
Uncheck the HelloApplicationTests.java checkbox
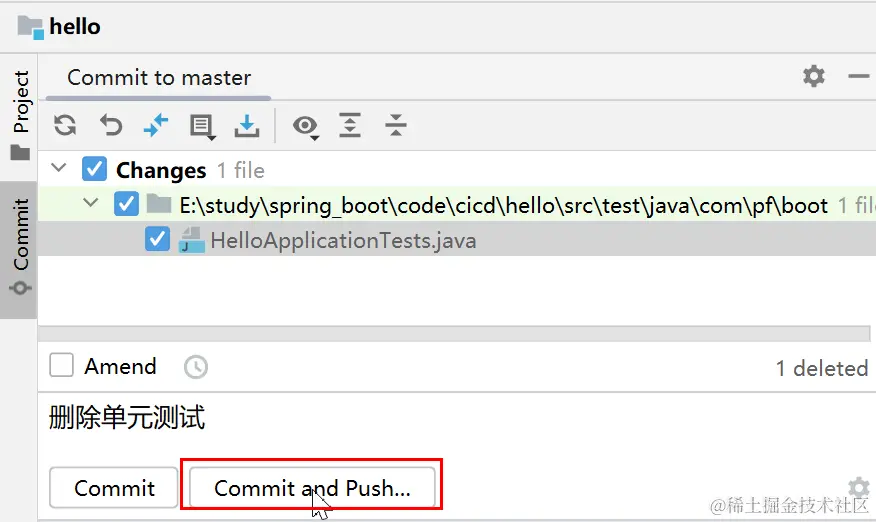click(158, 240)
